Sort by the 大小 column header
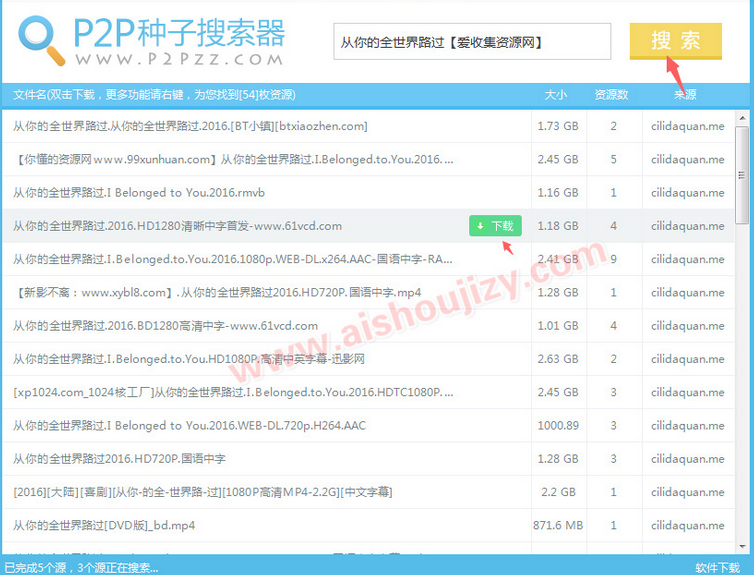754x575 pixels. click(x=555, y=94)
